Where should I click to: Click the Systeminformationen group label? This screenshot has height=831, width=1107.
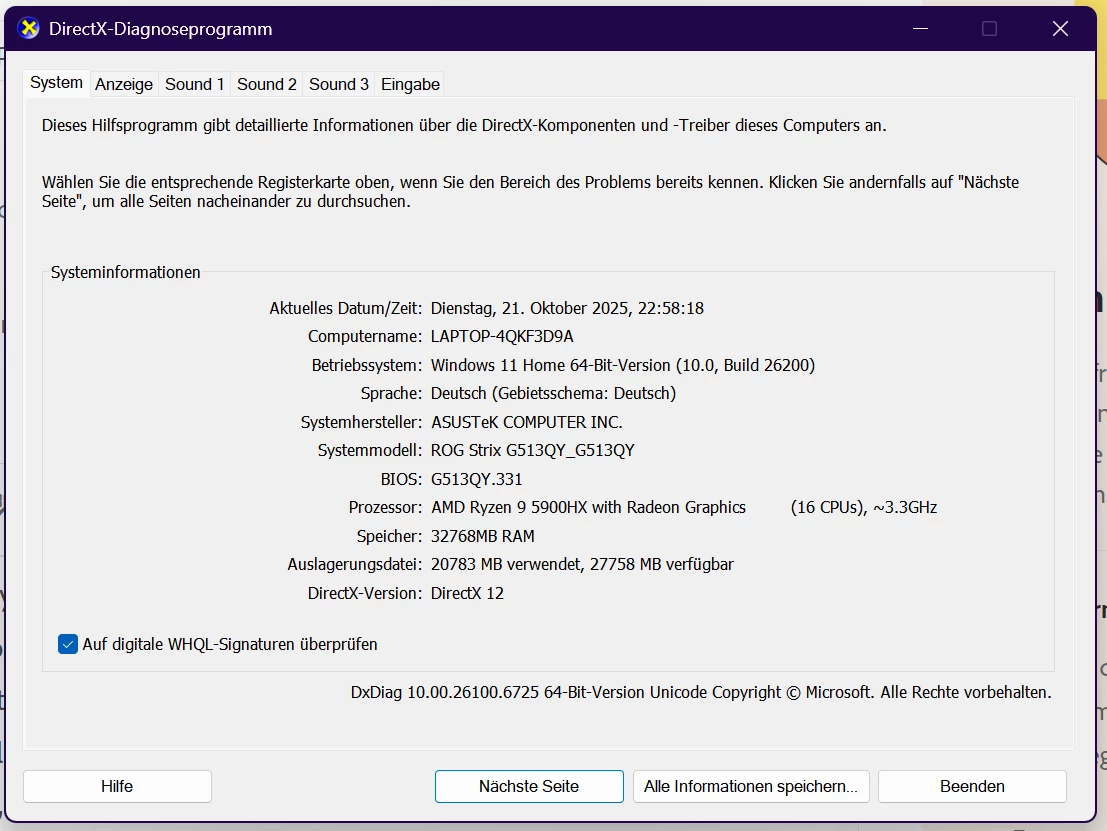[x=126, y=273]
